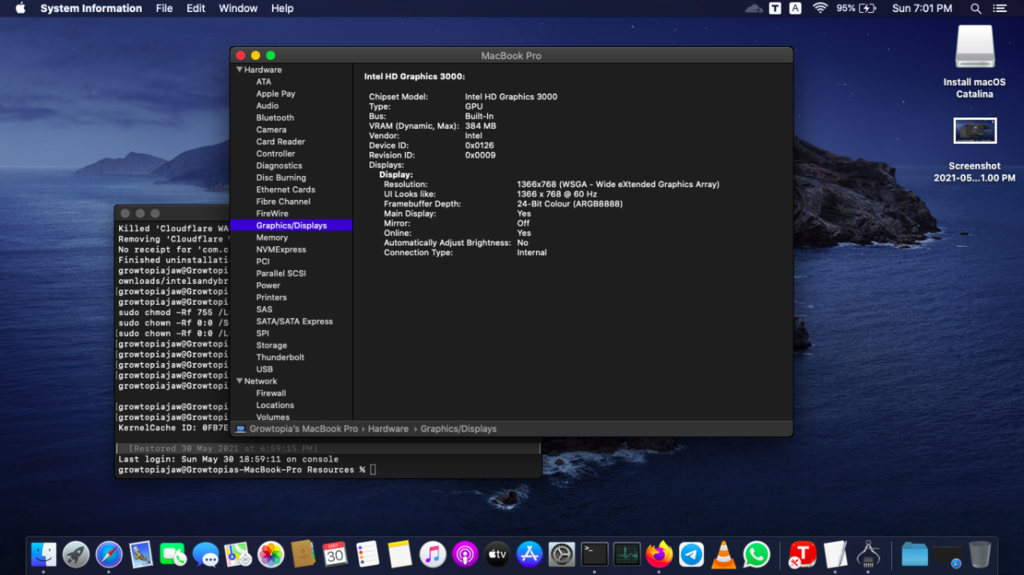Open WhatsApp green icon in dock
Viewport: 1024px width, 575px height.
tap(756, 555)
